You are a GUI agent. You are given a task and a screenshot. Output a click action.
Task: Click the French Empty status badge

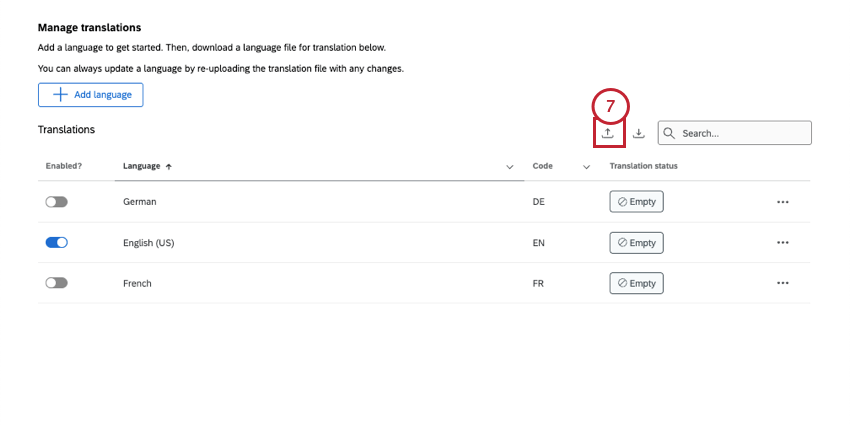pyautogui.click(x=636, y=283)
